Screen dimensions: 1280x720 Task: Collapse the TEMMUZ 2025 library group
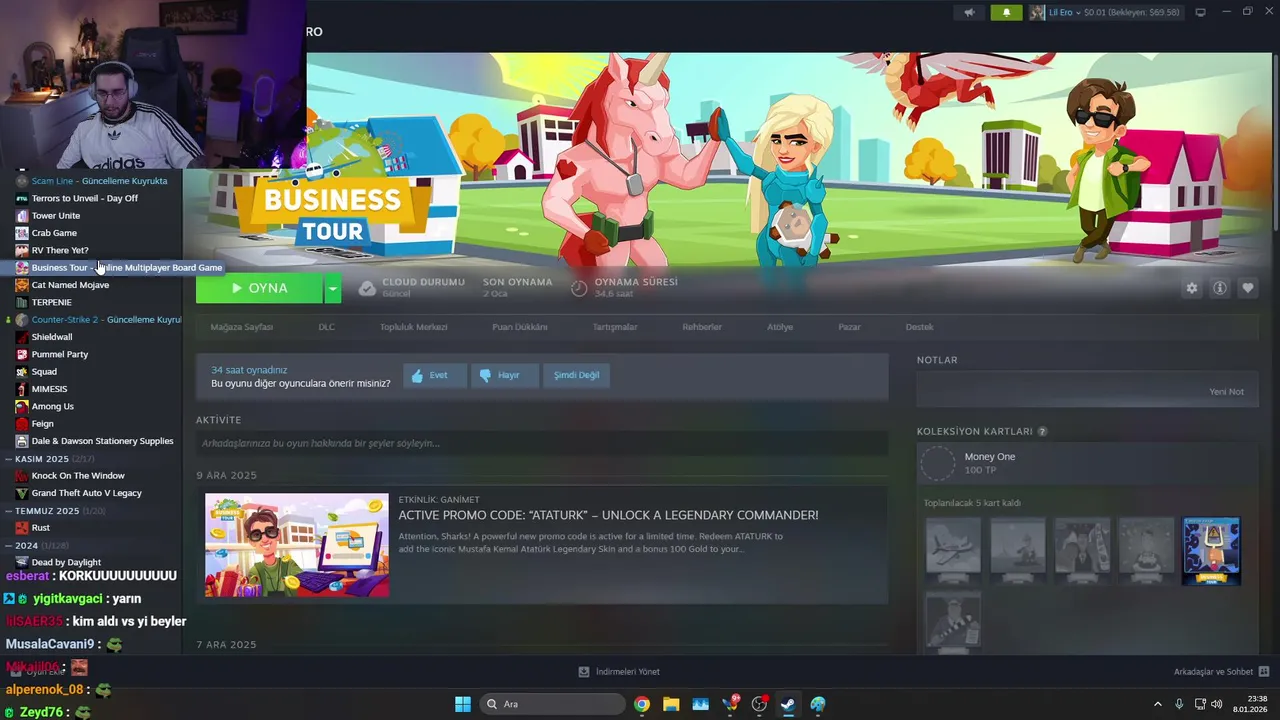(x=8, y=511)
